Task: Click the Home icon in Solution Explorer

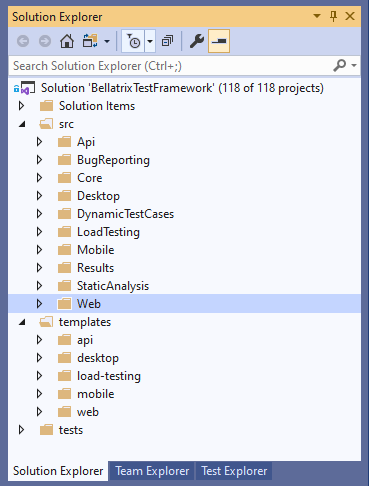Action: tap(67, 41)
